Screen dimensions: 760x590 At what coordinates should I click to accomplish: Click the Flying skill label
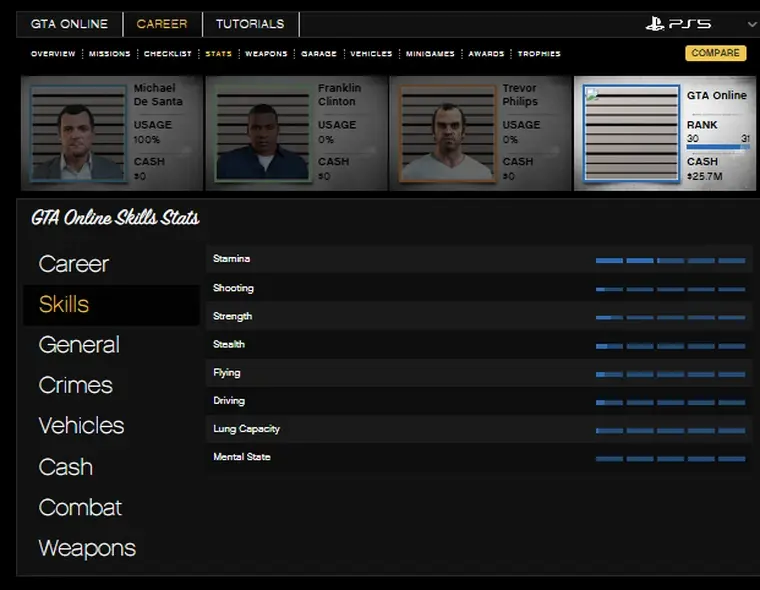226,373
